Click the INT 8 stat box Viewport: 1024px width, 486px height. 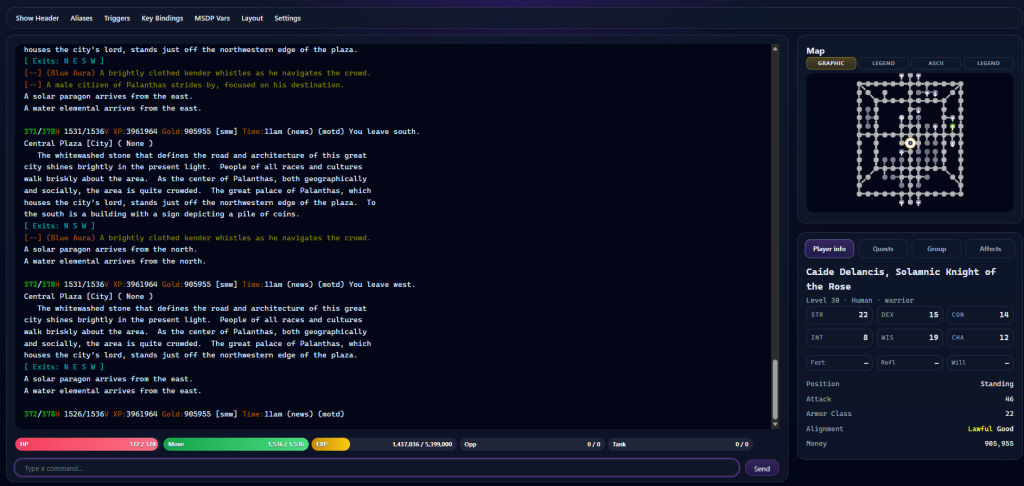pos(839,338)
